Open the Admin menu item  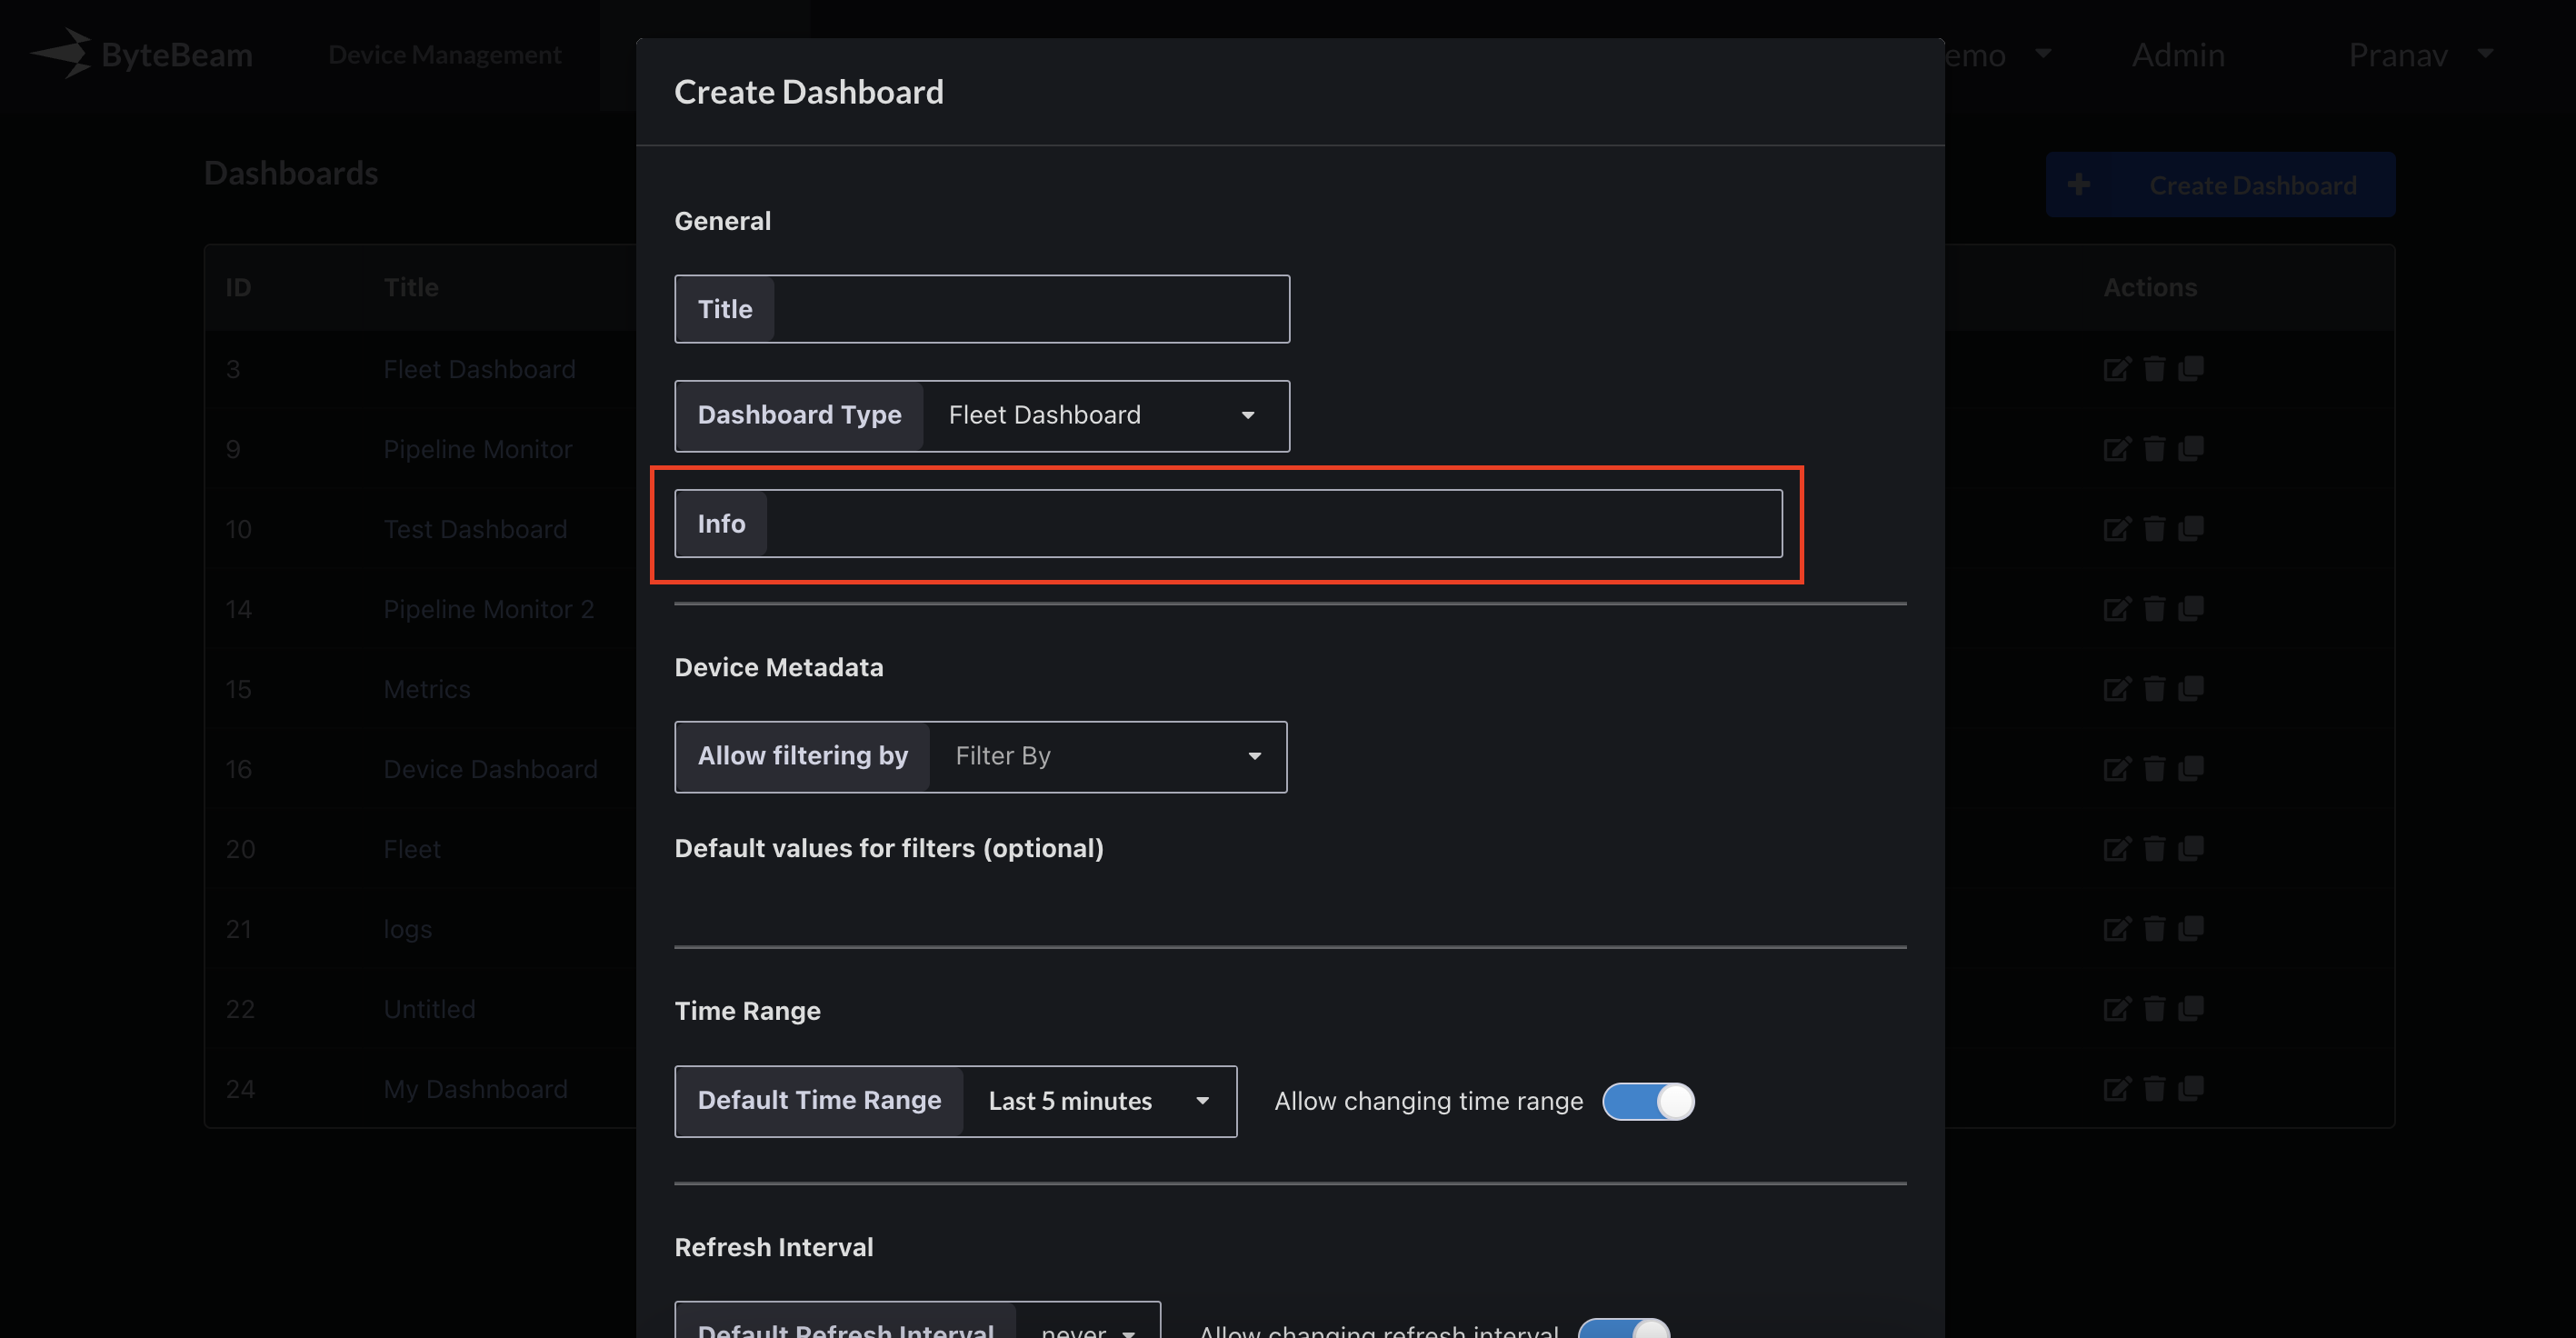(x=2178, y=55)
